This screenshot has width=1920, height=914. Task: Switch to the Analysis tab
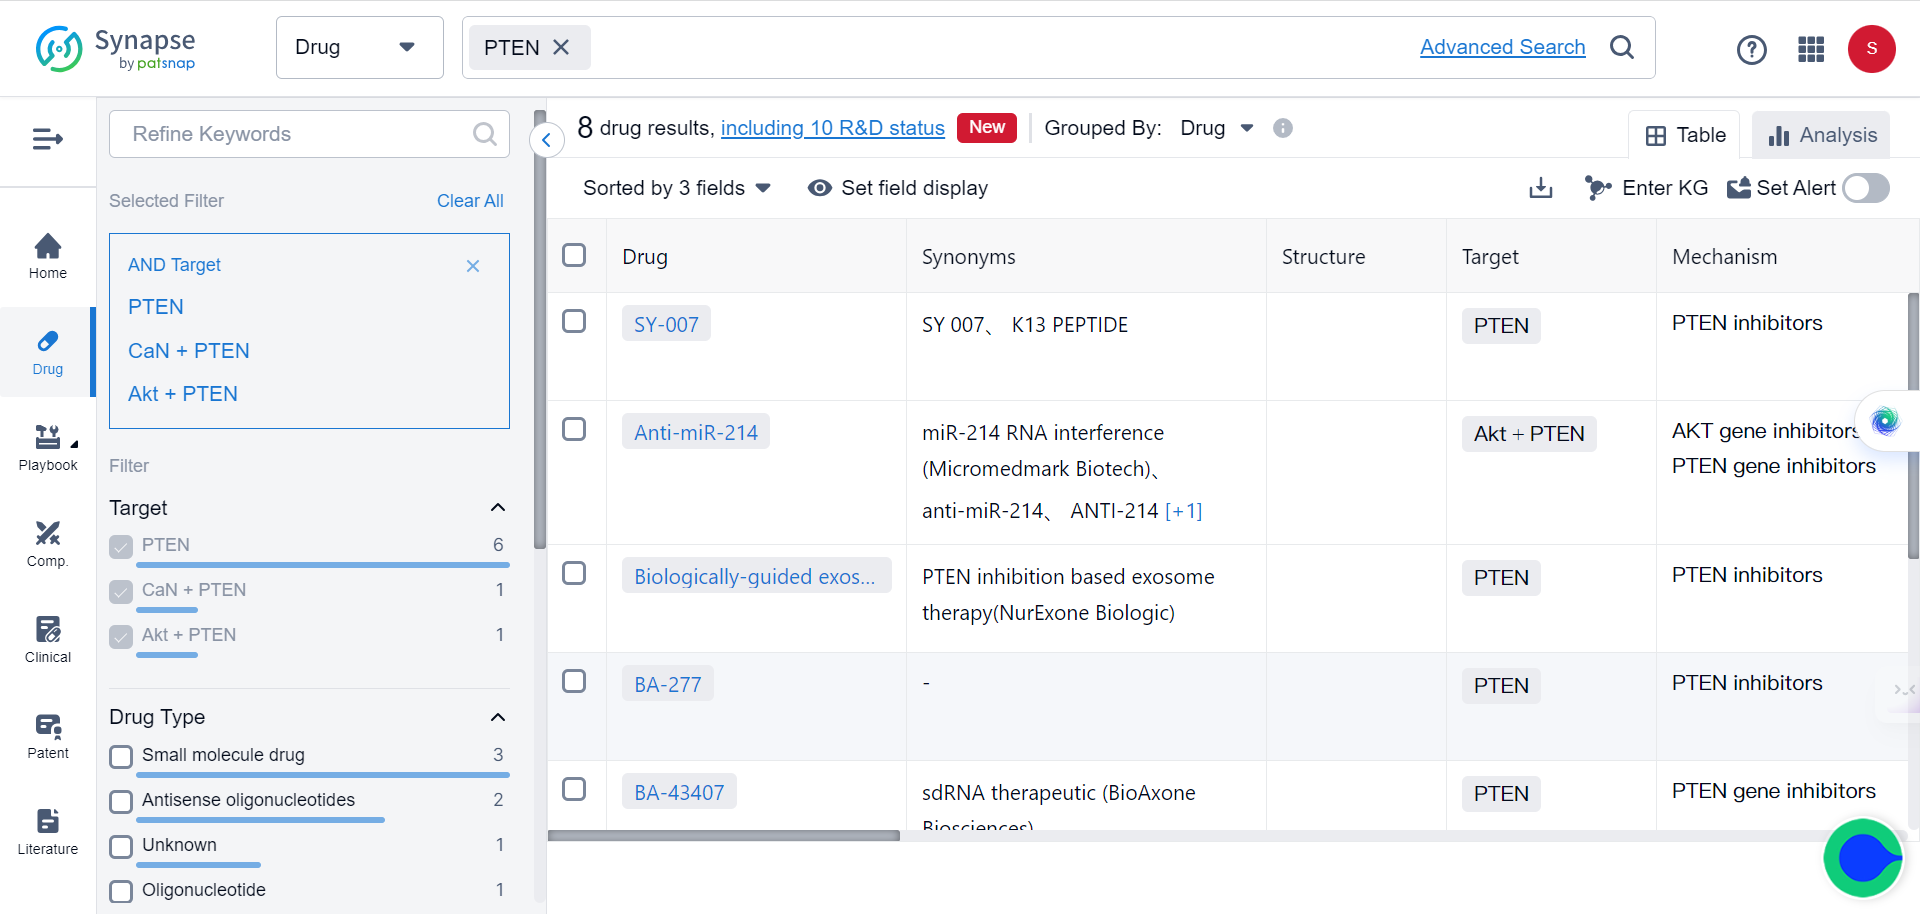[x=1821, y=135]
